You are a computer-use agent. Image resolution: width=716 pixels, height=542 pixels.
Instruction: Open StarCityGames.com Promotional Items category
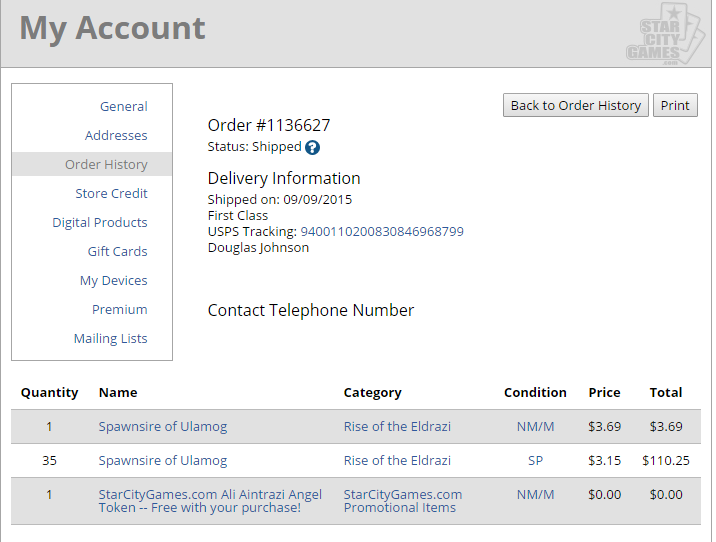403,501
